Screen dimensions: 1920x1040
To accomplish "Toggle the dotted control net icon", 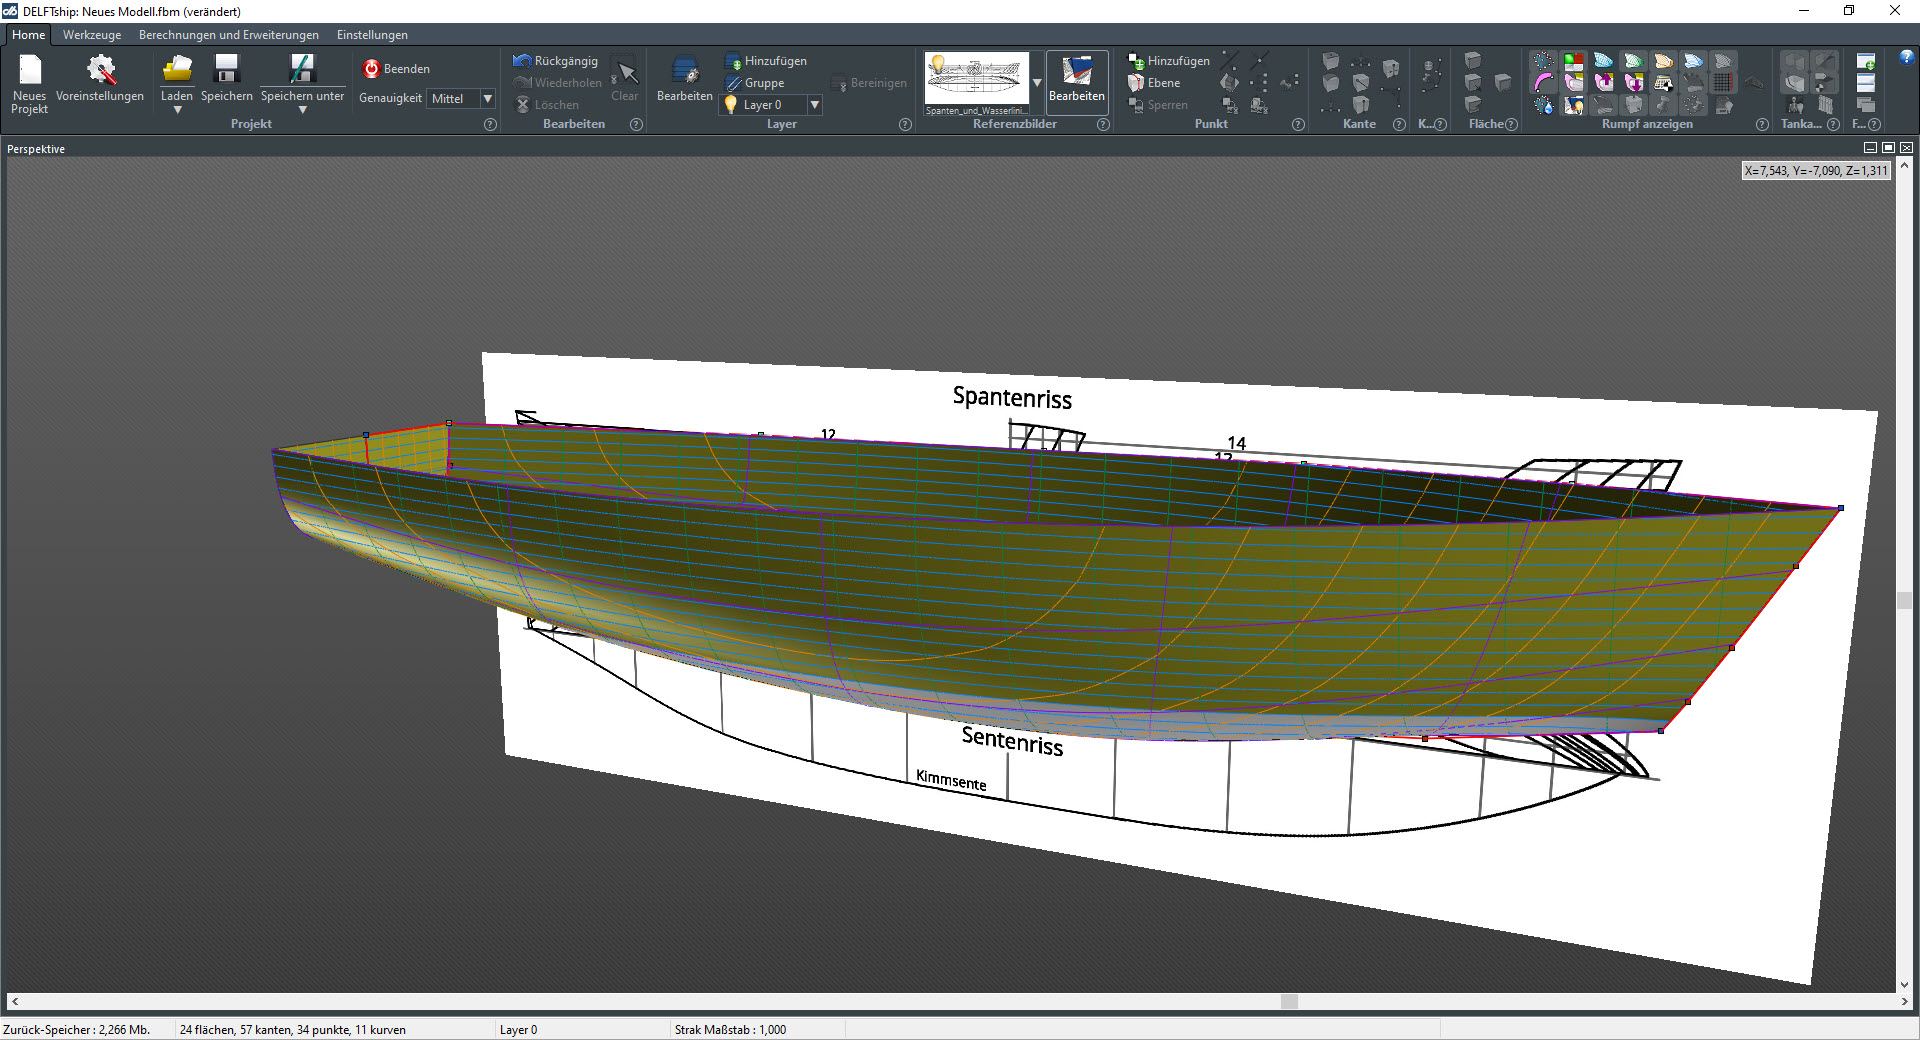I will click(x=1544, y=62).
